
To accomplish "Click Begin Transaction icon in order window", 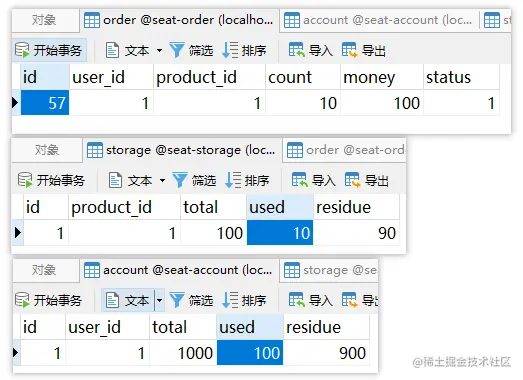I will click(x=22, y=50).
